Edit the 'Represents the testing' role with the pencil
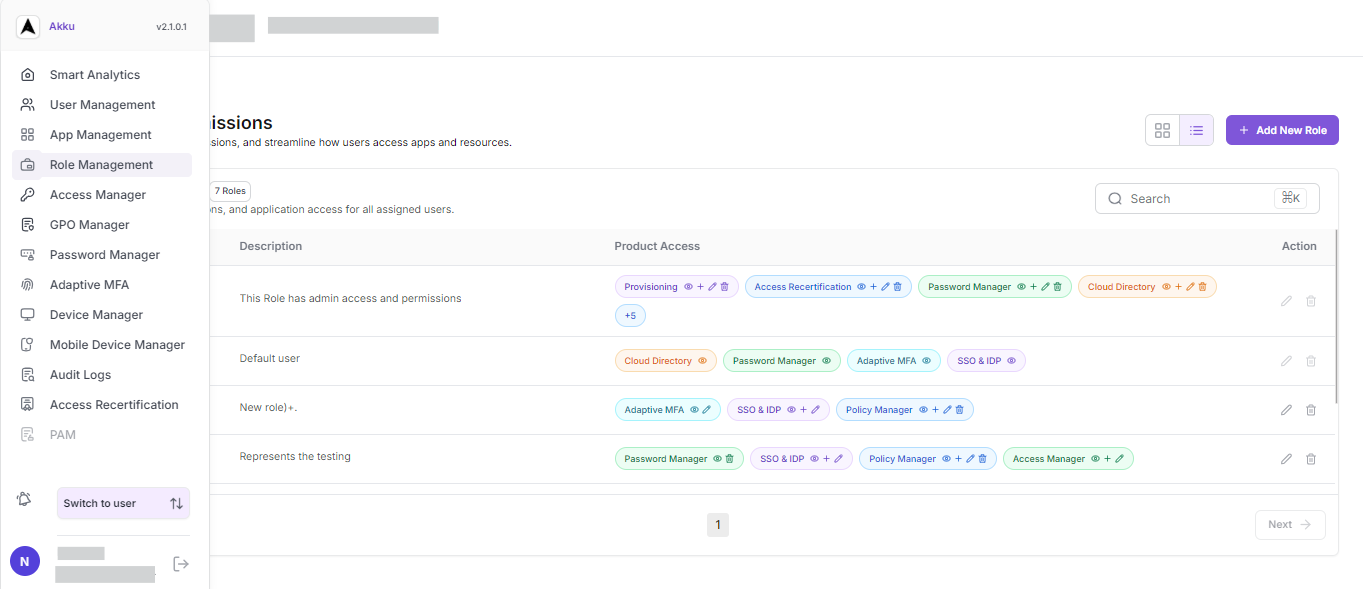Image resolution: width=1365 pixels, height=589 pixels. [x=1286, y=458]
